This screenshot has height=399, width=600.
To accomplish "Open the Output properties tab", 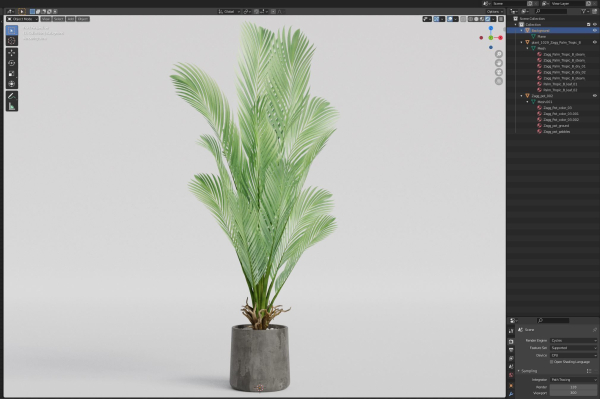I will pyautogui.click(x=511, y=350).
